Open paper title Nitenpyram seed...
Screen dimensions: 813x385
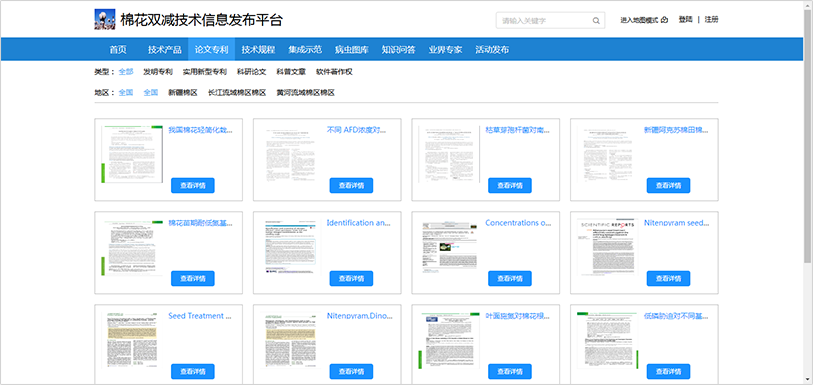(x=677, y=223)
